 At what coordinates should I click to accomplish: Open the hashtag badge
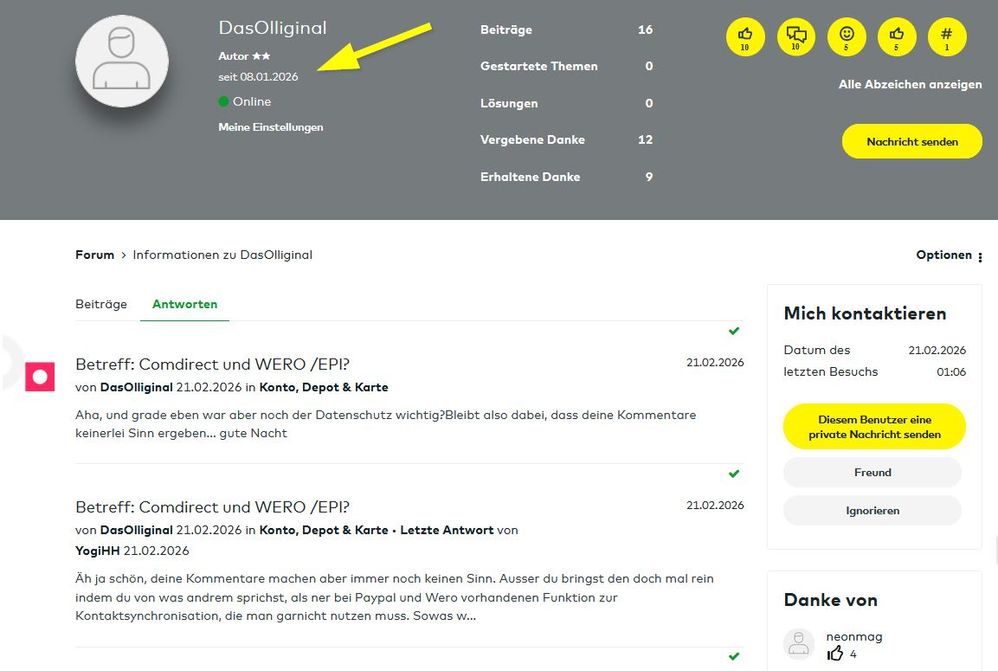tap(947, 37)
